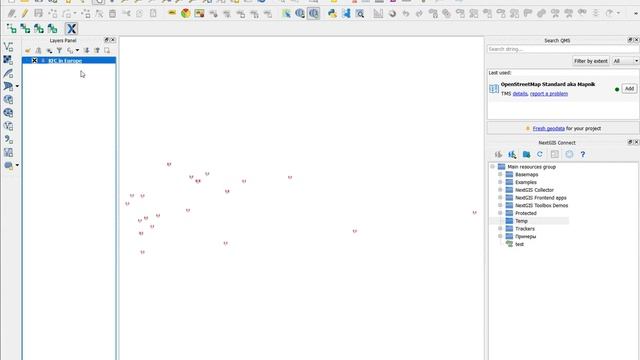The width and height of the screenshot is (640, 360).
Task: Open filter-by-expression dropdown in Layers Panel
Action: coord(77,51)
